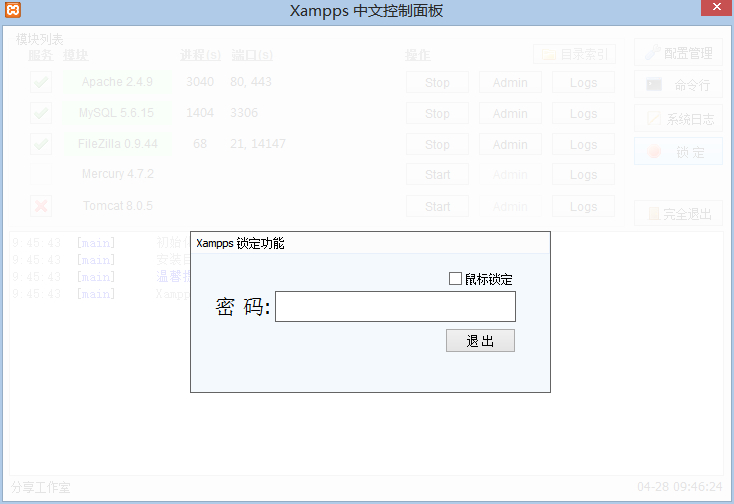Click the XAMPP logo icon in title bar
Viewport: 734px width, 504px height.
pos(13,10)
